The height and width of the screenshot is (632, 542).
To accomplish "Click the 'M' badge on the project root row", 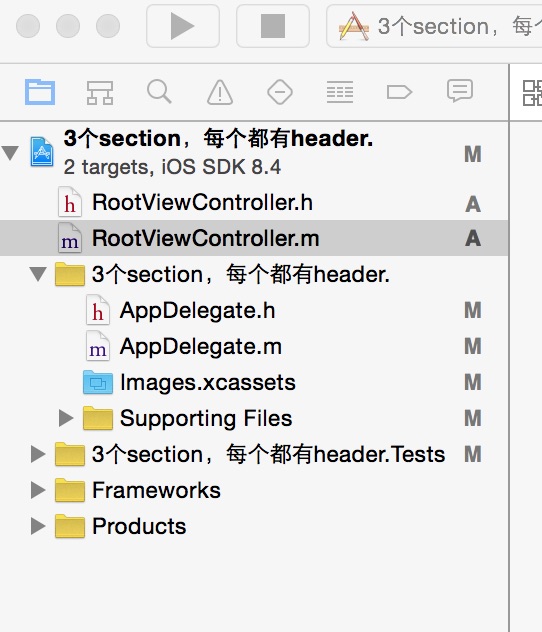I will click(x=473, y=154).
